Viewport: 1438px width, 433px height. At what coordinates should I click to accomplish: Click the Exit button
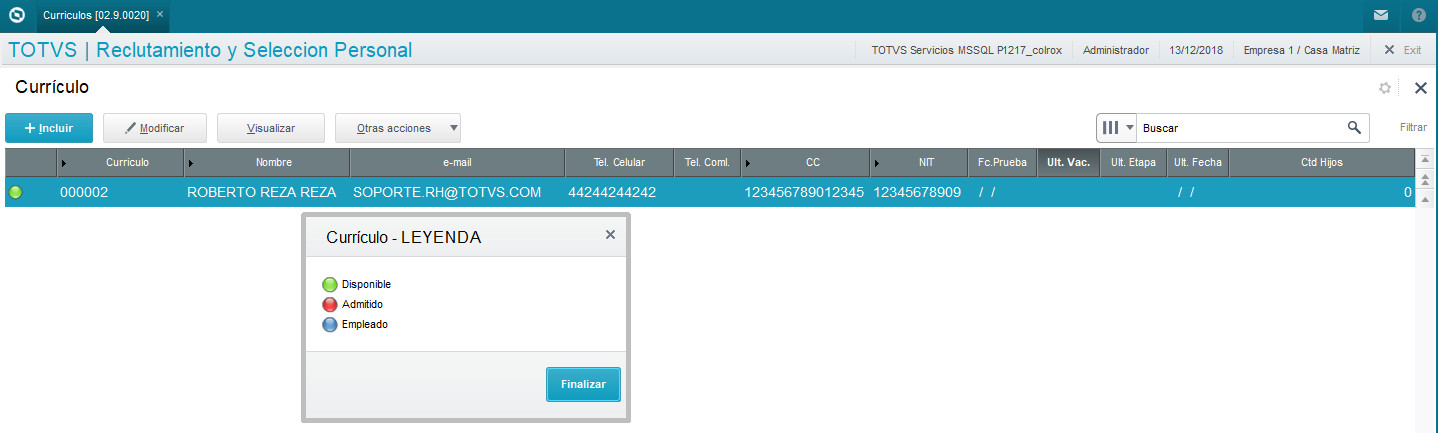pos(1402,50)
